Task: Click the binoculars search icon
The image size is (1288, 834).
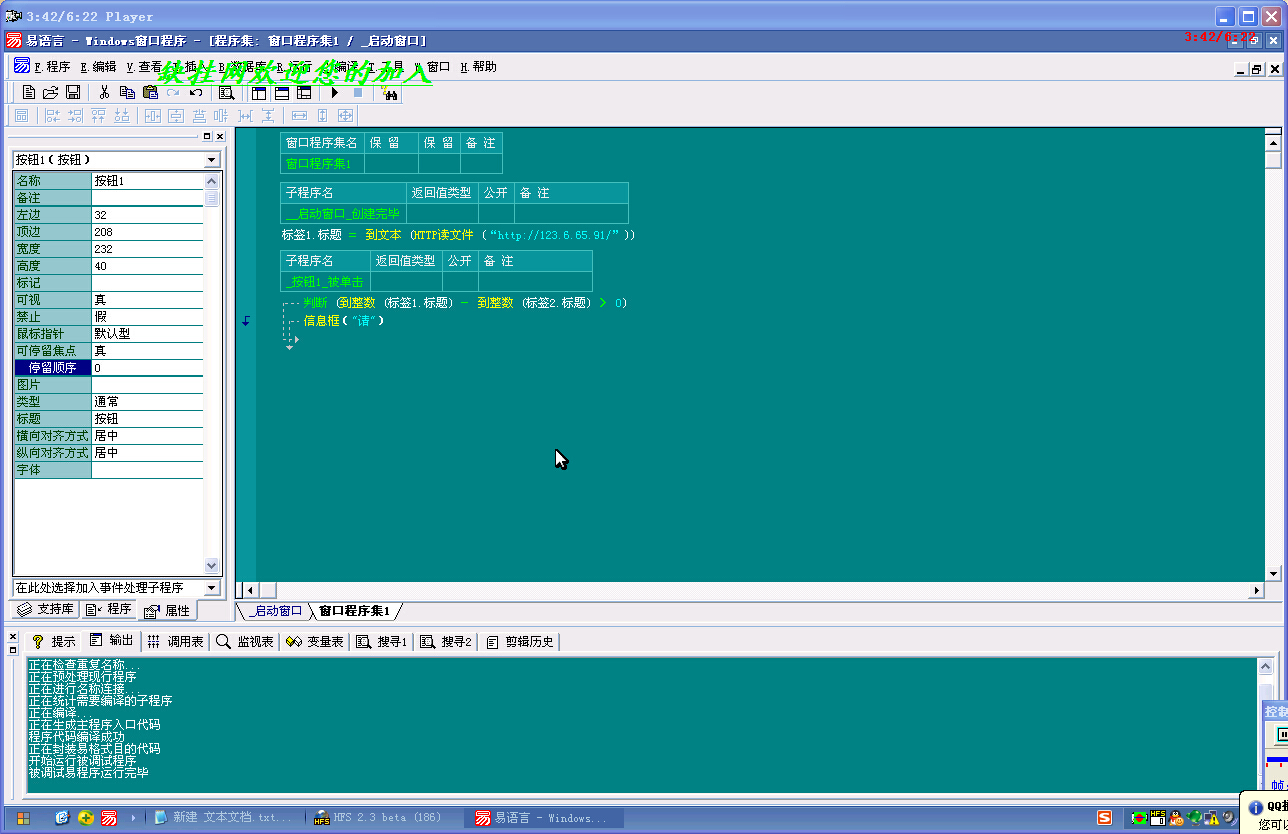Action: [x=389, y=93]
